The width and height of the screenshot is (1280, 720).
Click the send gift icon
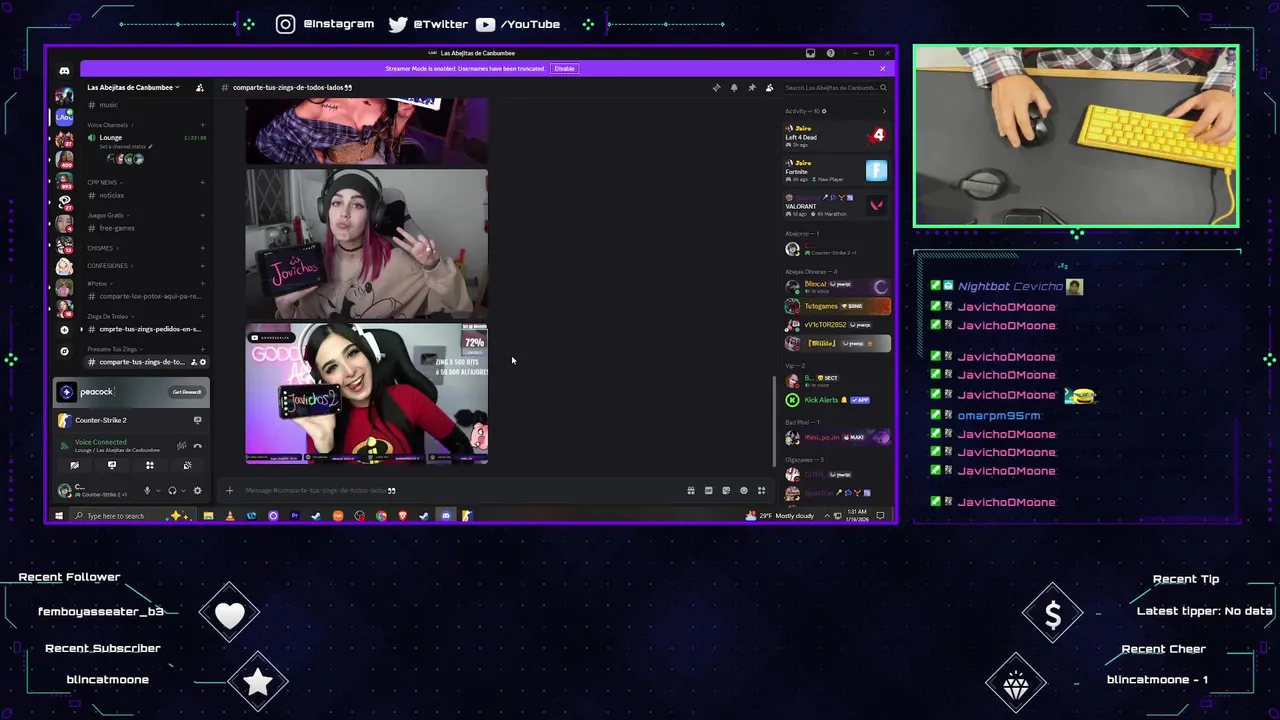click(x=691, y=491)
